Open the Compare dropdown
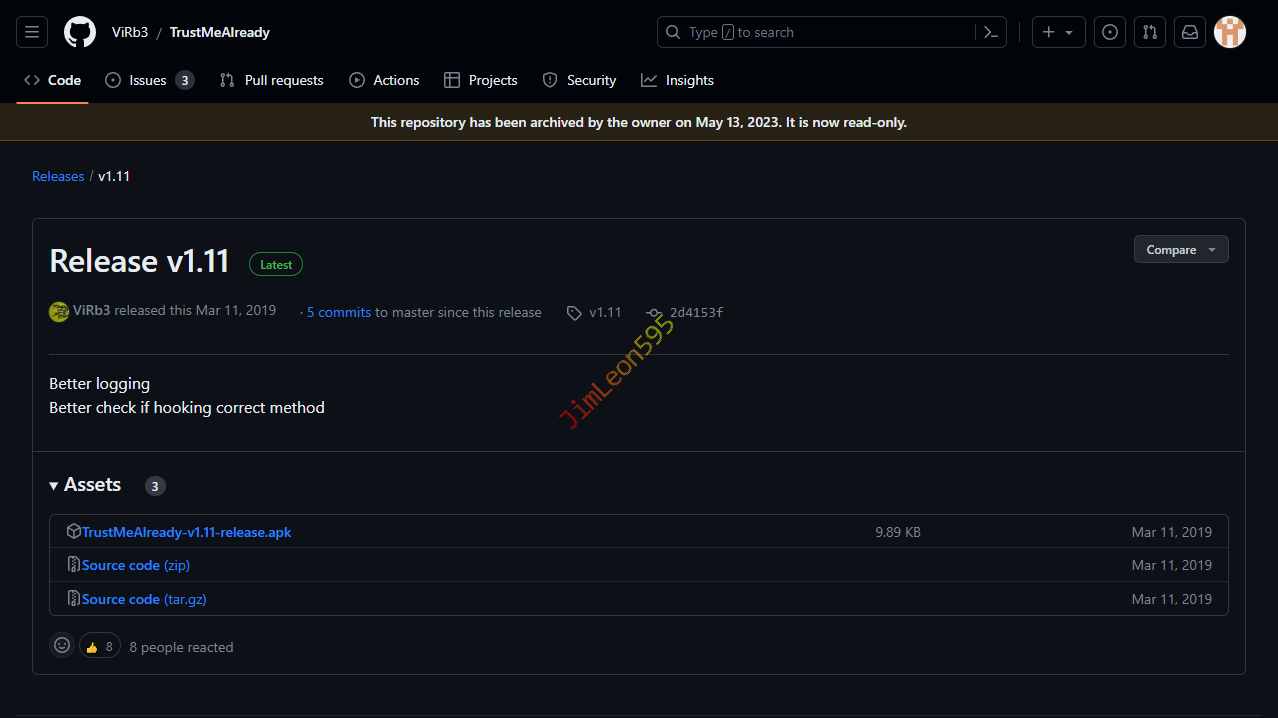 pyautogui.click(x=1180, y=250)
